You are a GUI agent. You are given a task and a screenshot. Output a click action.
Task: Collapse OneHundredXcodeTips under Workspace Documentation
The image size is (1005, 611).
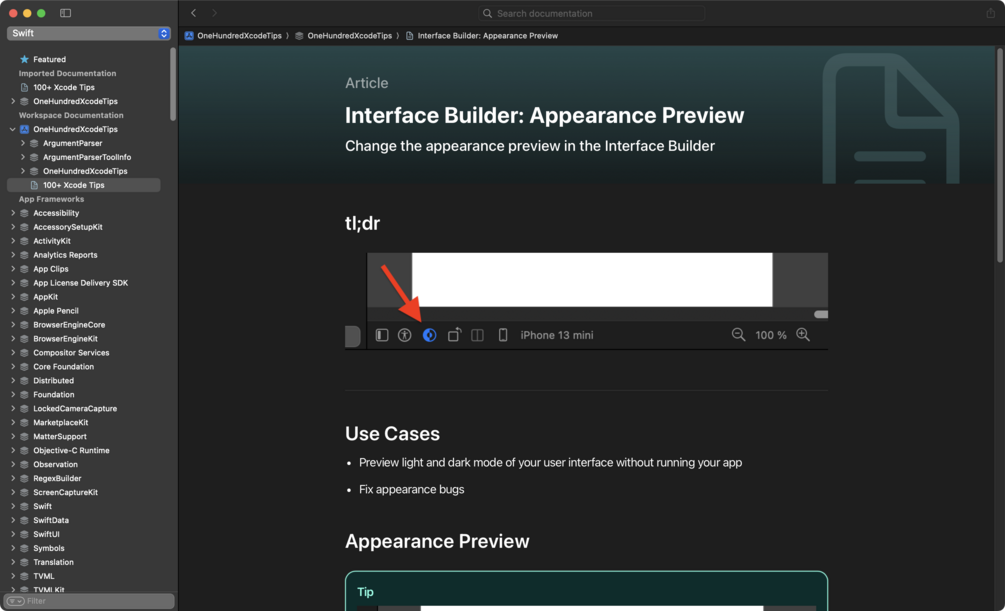13,129
